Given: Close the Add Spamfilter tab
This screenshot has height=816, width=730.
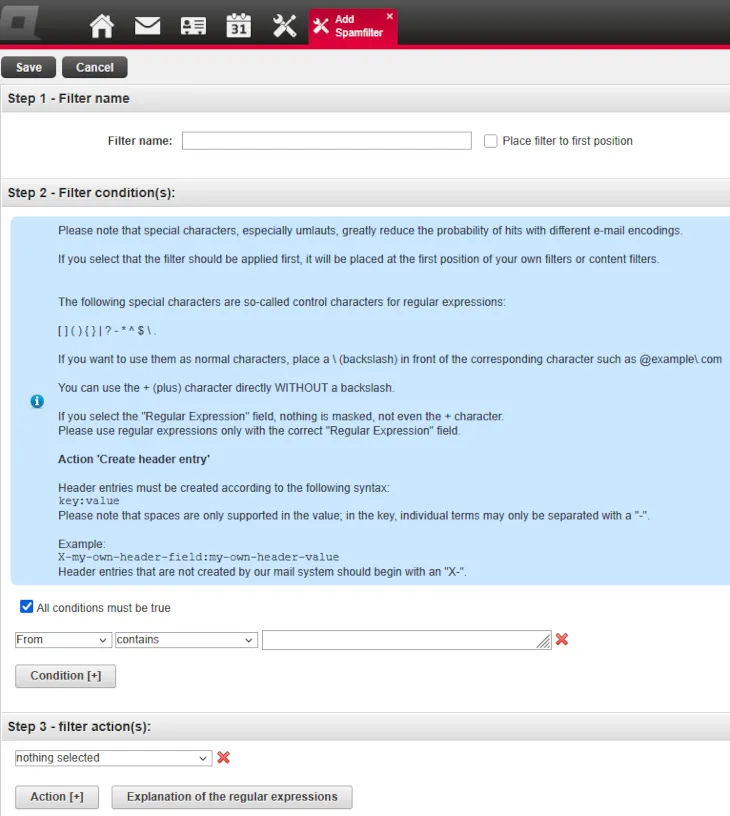Looking at the screenshot, I should coord(390,16).
